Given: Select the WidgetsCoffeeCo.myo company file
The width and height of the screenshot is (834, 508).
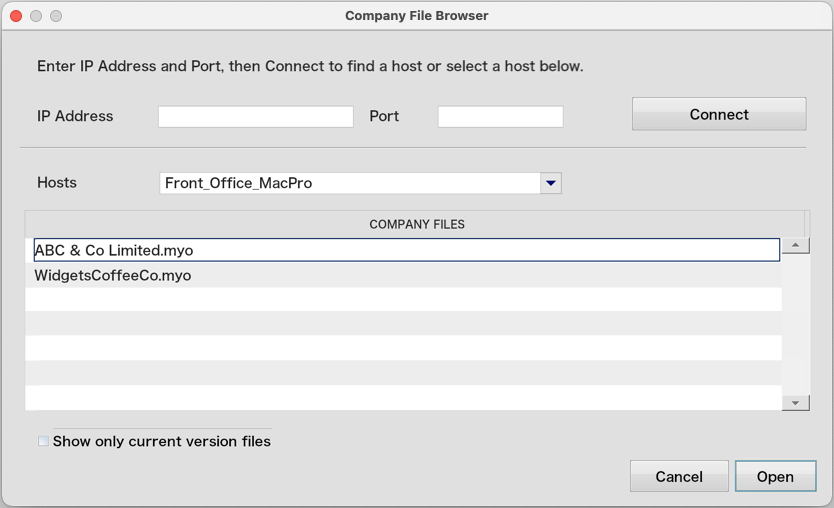Looking at the screenshot, I should click(403, 275).
